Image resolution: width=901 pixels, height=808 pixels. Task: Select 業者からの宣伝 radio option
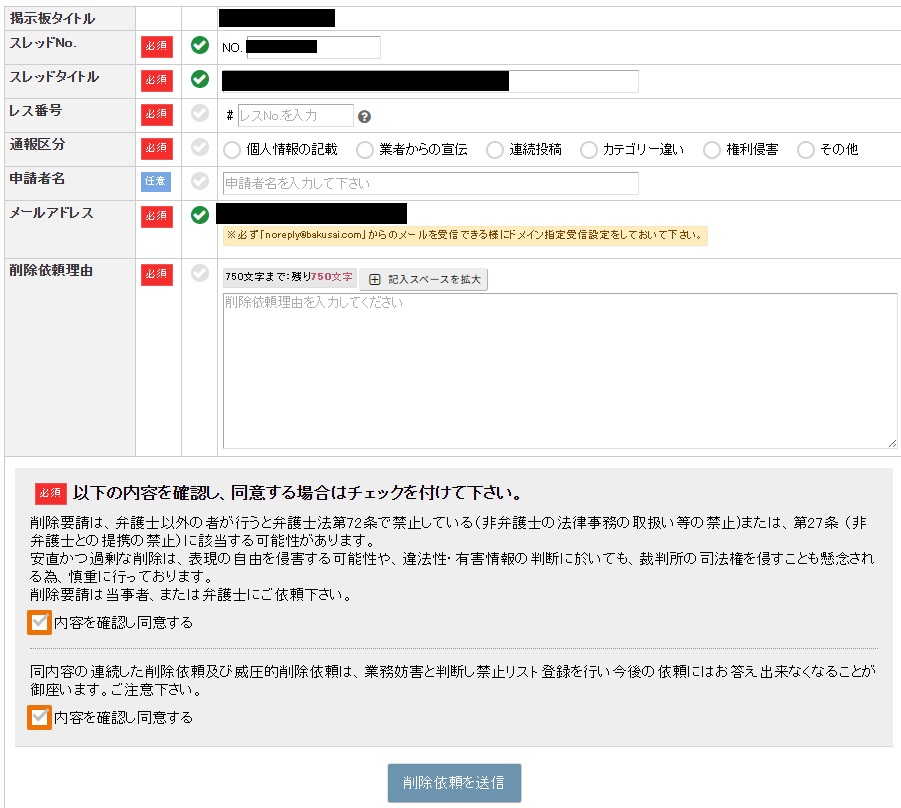coord(365,150)
